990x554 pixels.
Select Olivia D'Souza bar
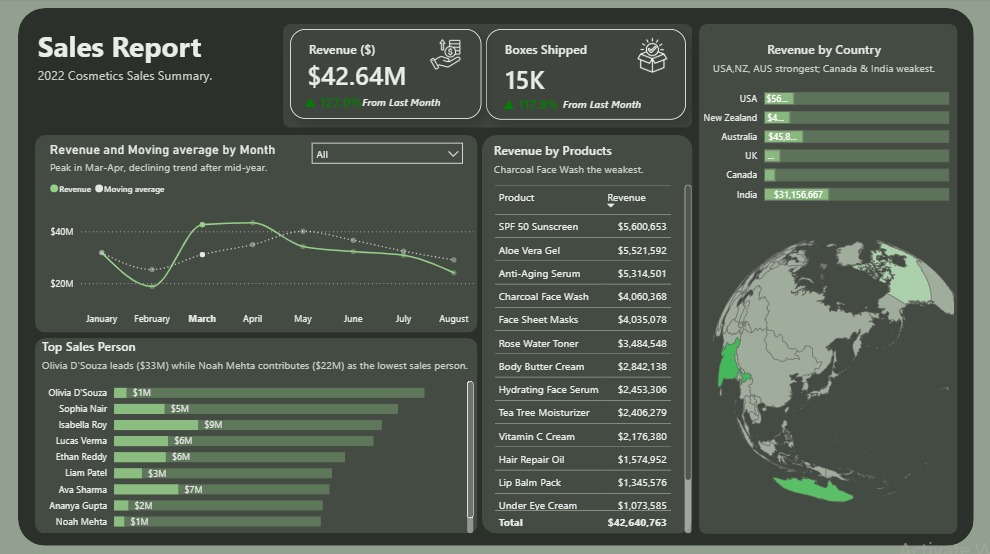pos(269,393)
